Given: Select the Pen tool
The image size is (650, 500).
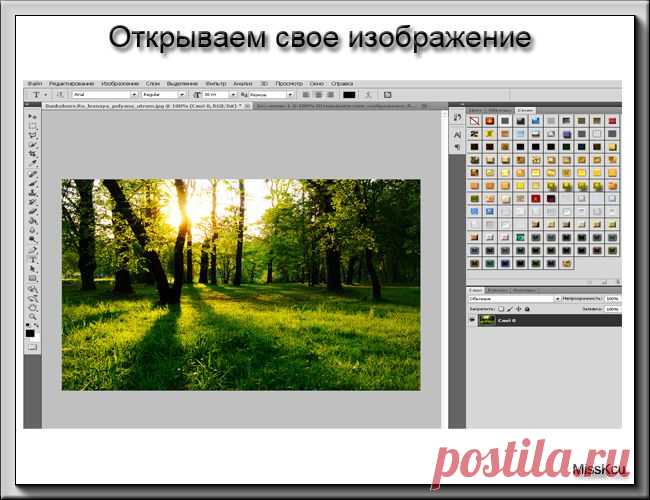Looking at the screenshot, I should (x=32, y=250).
